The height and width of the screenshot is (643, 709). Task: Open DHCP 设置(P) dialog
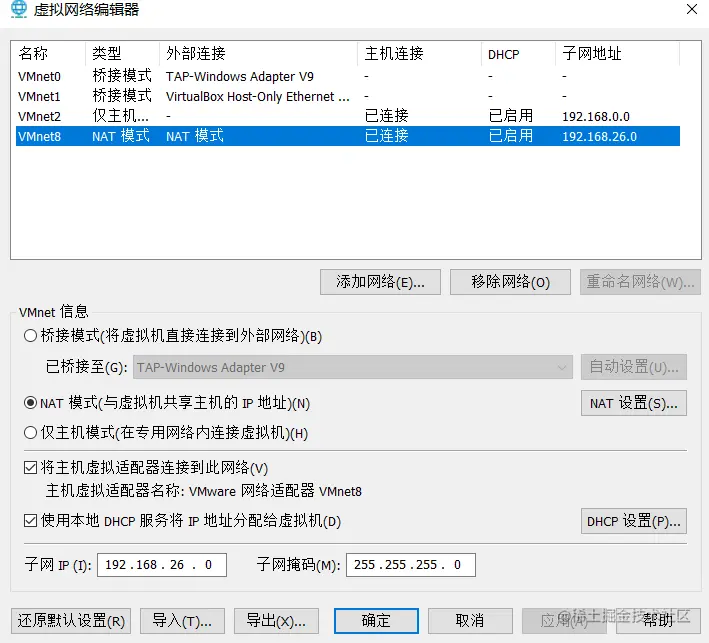click(633, 521)
